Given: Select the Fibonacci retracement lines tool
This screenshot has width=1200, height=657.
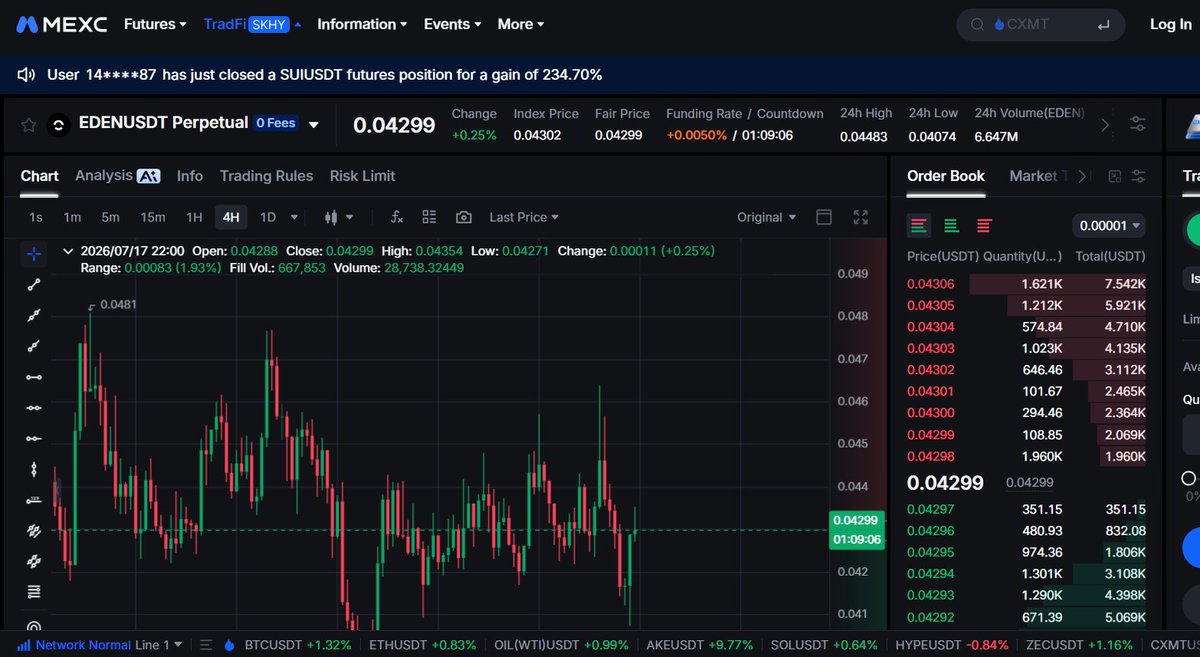Looking at the screenshot, I should click(x=34, y=592).
